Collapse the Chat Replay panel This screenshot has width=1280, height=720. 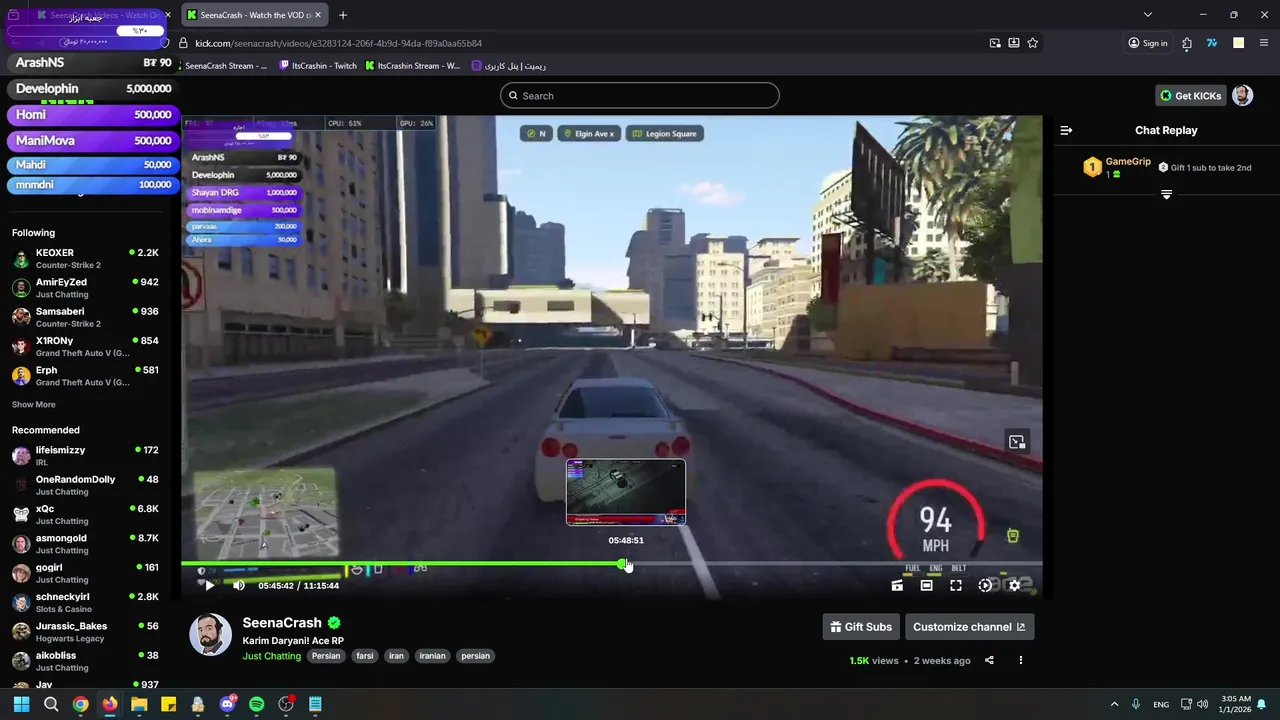pos(1066,130)
